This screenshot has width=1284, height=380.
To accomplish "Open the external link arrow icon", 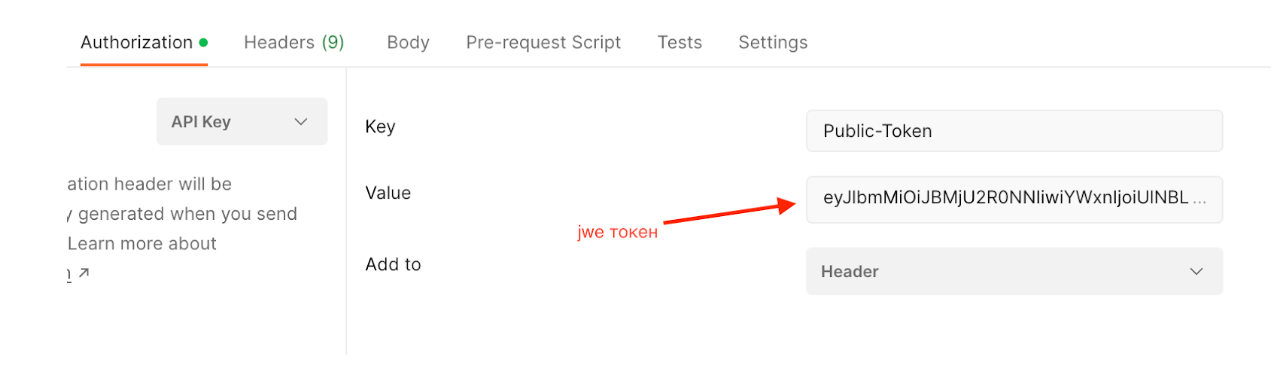I will click(84, 273).
